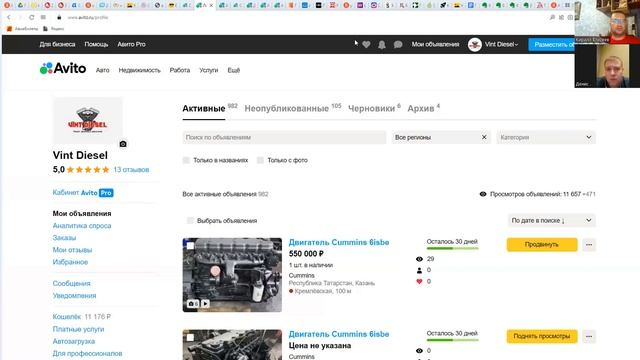Open Работа category
640x360 pixels.
[x=180, y=70]
